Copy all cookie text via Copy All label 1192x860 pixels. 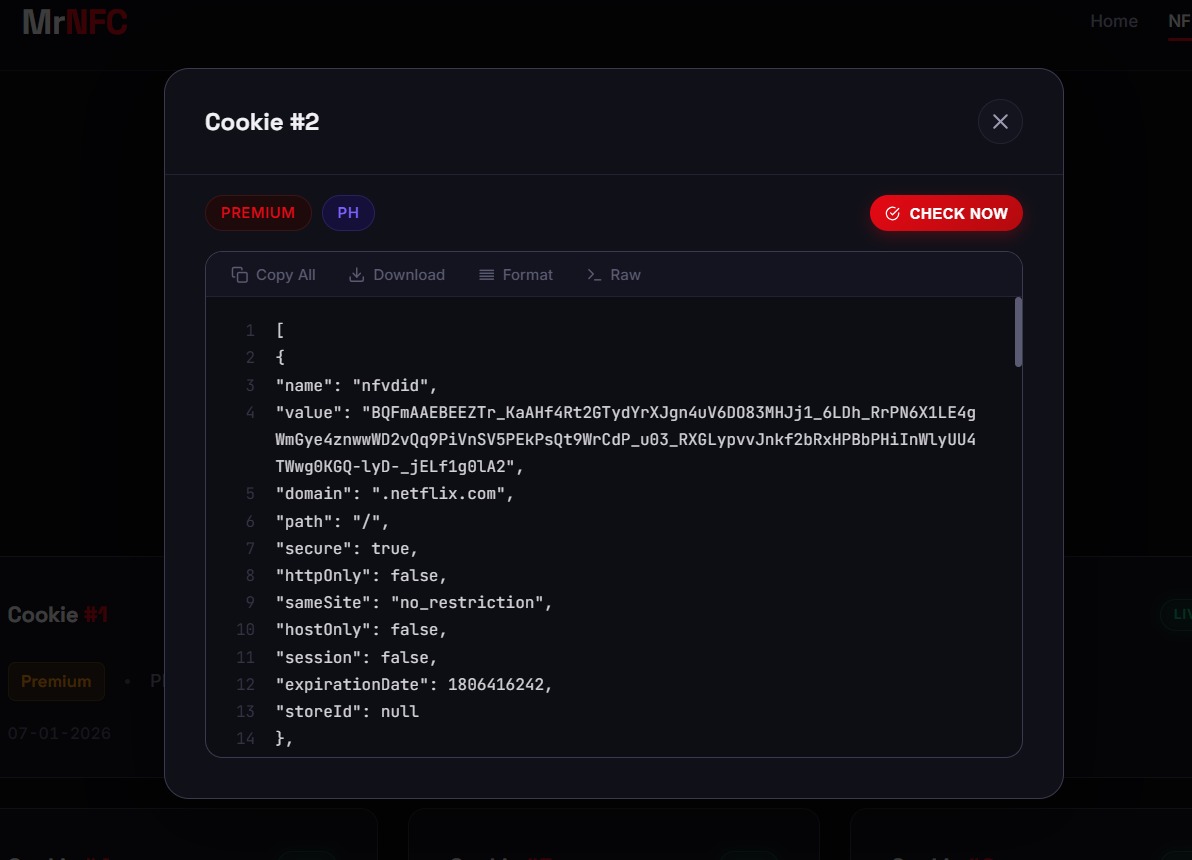tap(286, 275)
